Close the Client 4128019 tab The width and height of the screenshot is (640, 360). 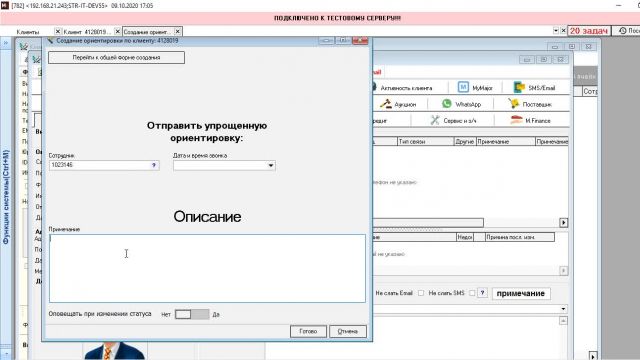(x=117, y=31)
